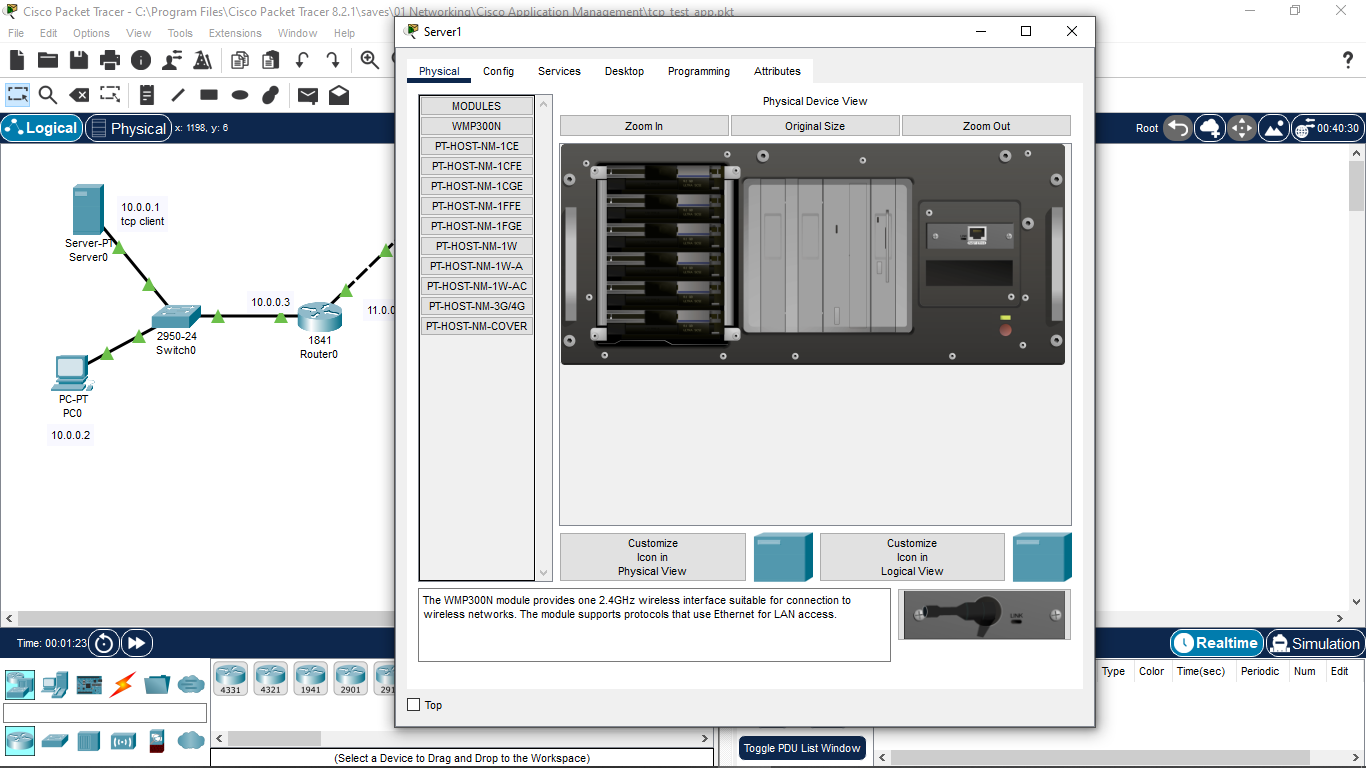
Task: Click the Activity Wizard icon
Action: click(203, 60)
